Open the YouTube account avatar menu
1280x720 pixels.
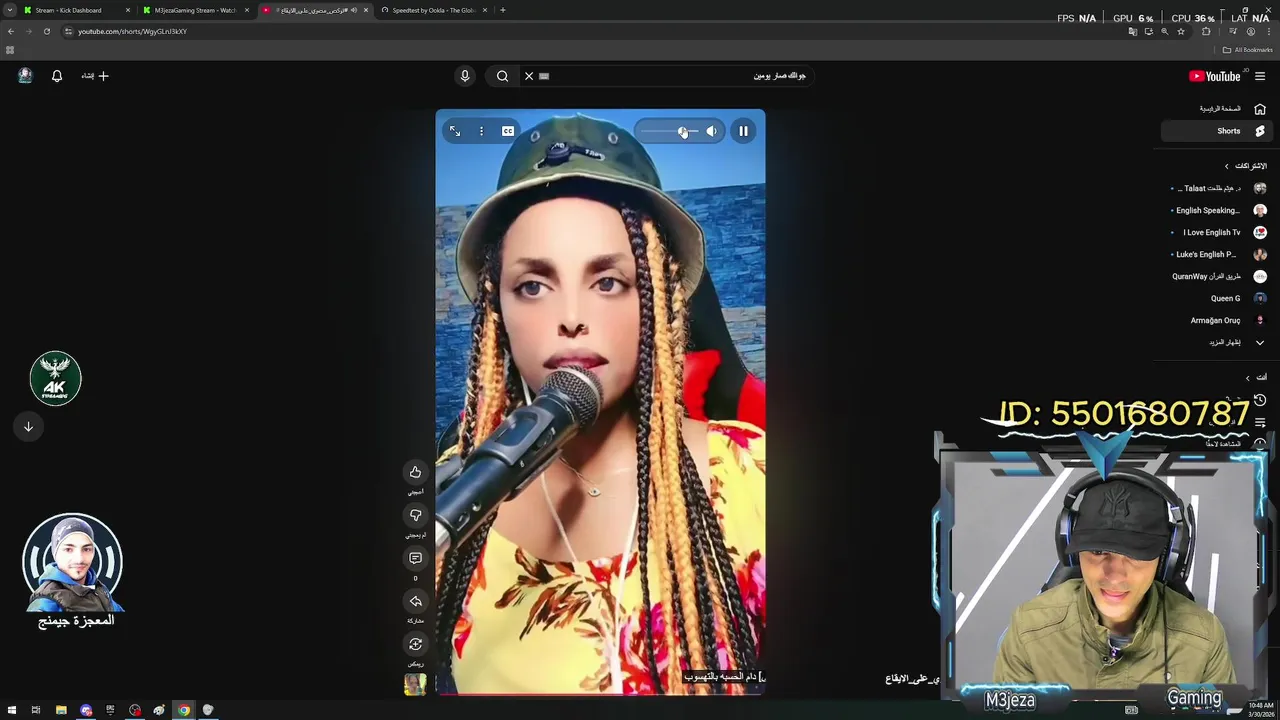[x=25, y=76]
